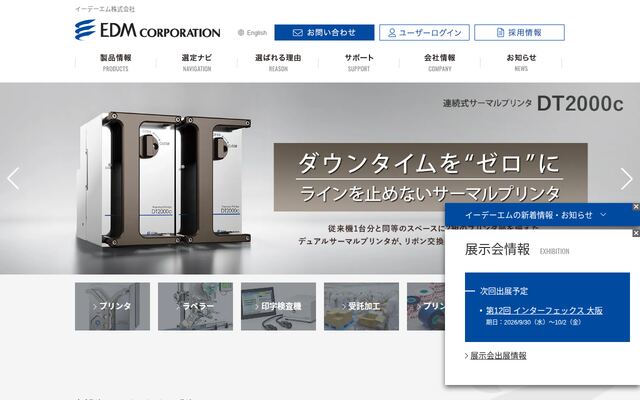Viewport: 640px width, 400px height.
Task: Open the ラベラー category thumbnail
Action: point(196,306)
